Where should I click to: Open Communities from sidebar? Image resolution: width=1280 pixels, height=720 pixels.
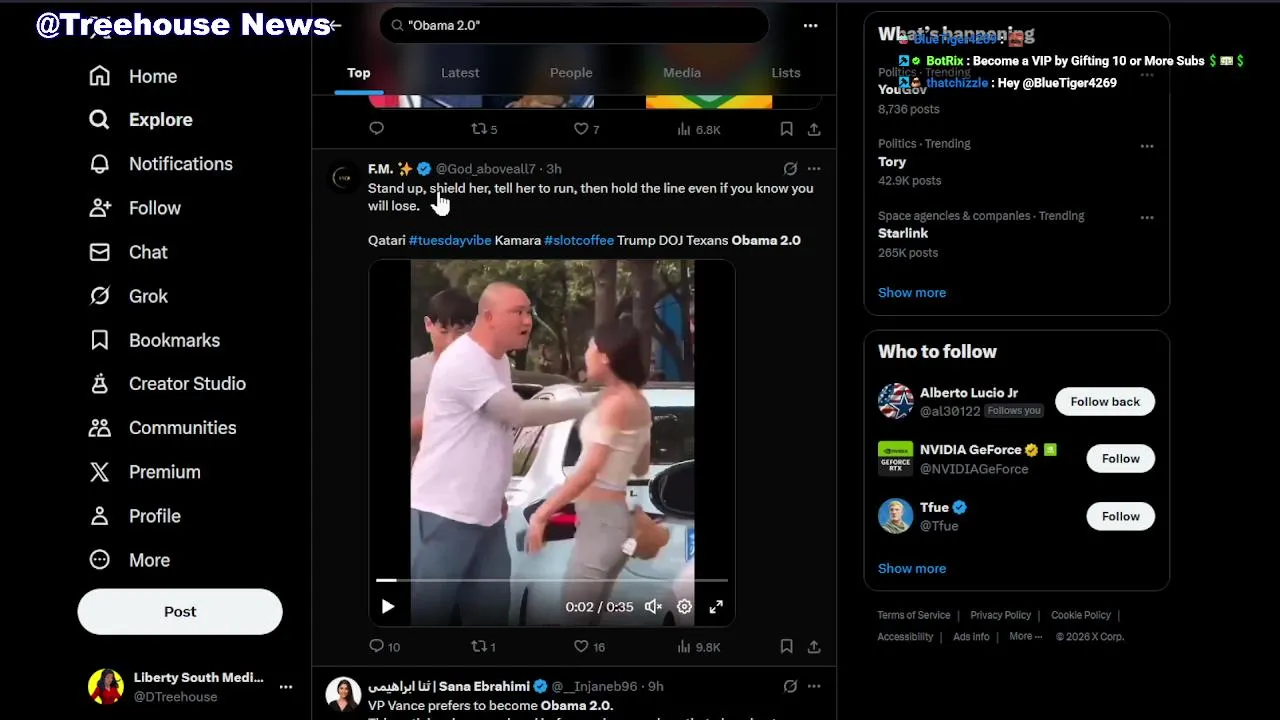[162, 428]
